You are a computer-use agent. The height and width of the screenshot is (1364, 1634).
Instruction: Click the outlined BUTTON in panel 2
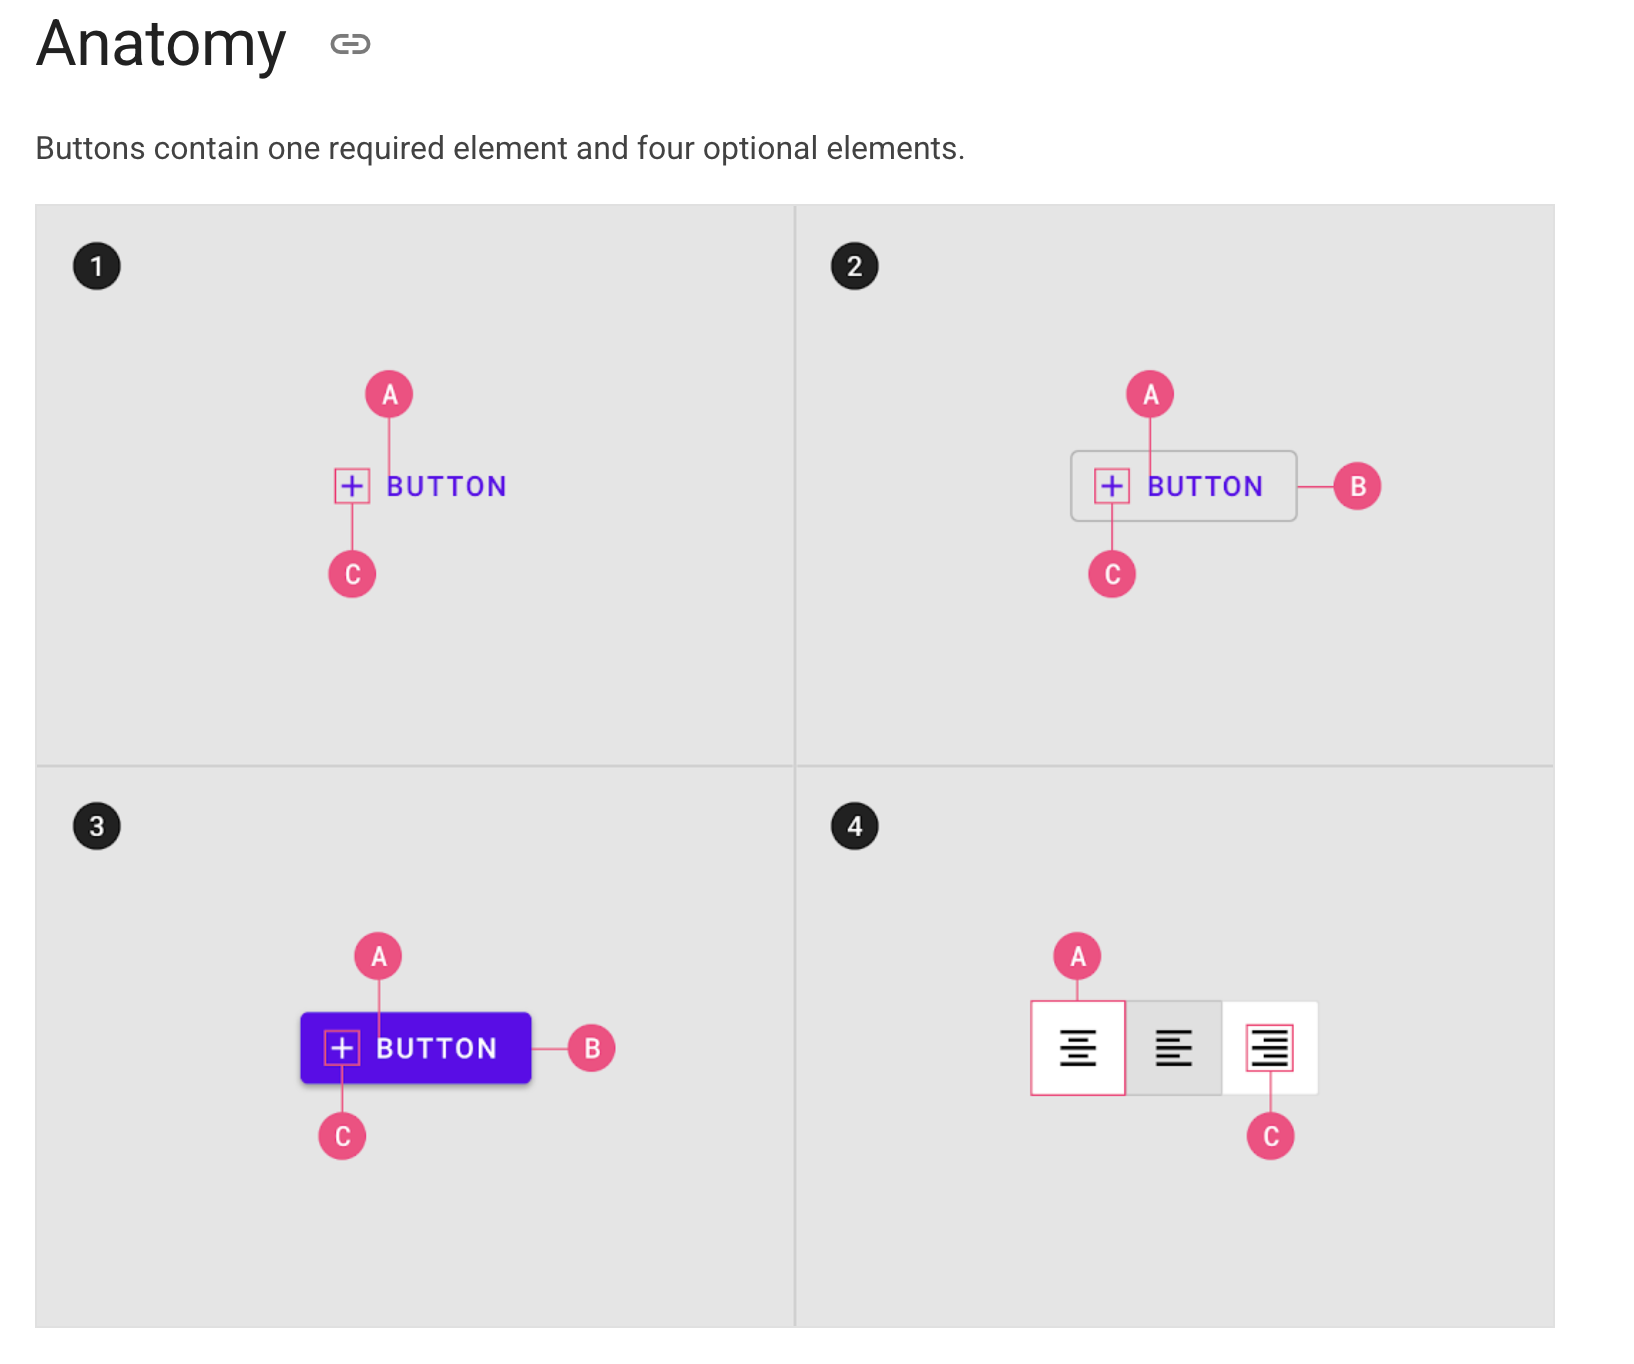click(x=1184, y=486)
